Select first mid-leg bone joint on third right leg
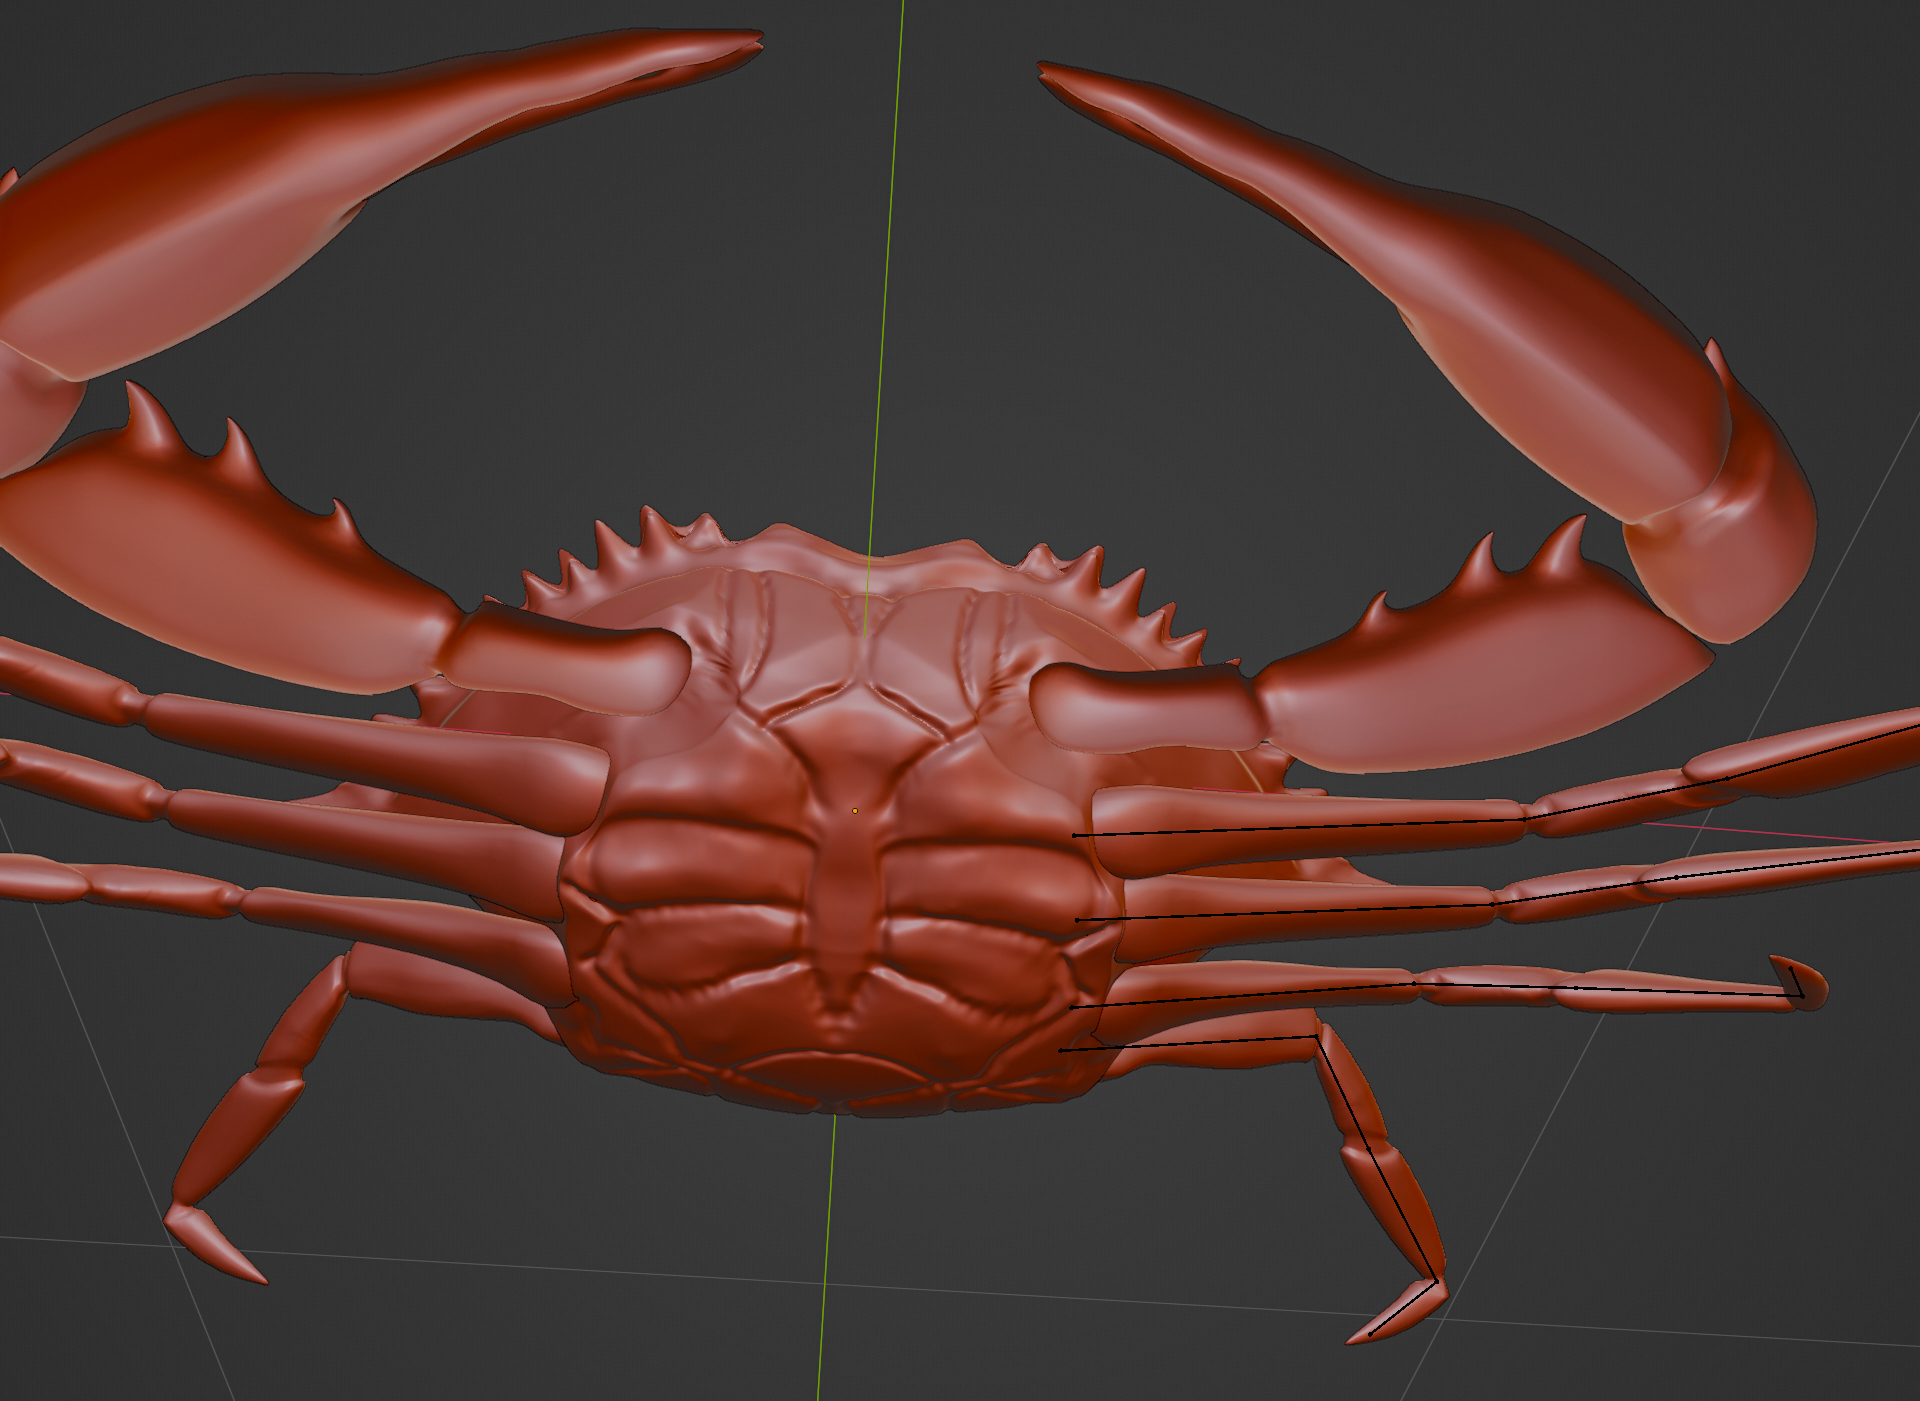Viewport: 1920px width, 1401px height. (x=1414, y=984)
